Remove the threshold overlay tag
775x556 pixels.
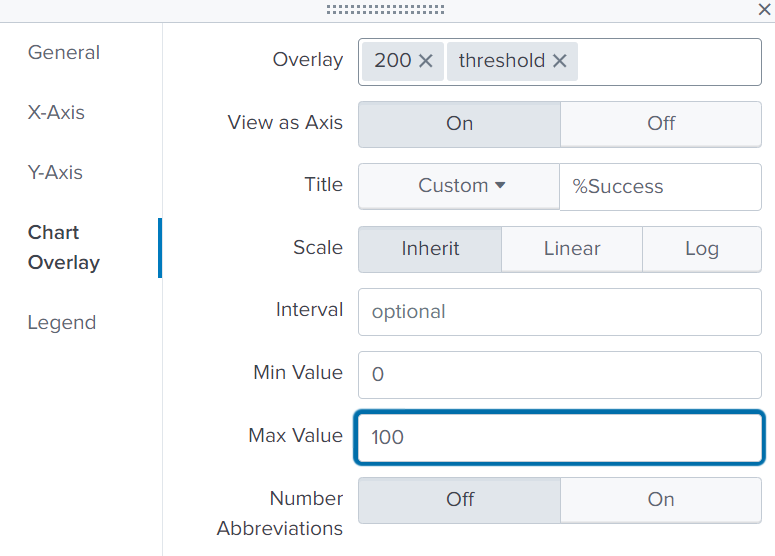[559, 61]
